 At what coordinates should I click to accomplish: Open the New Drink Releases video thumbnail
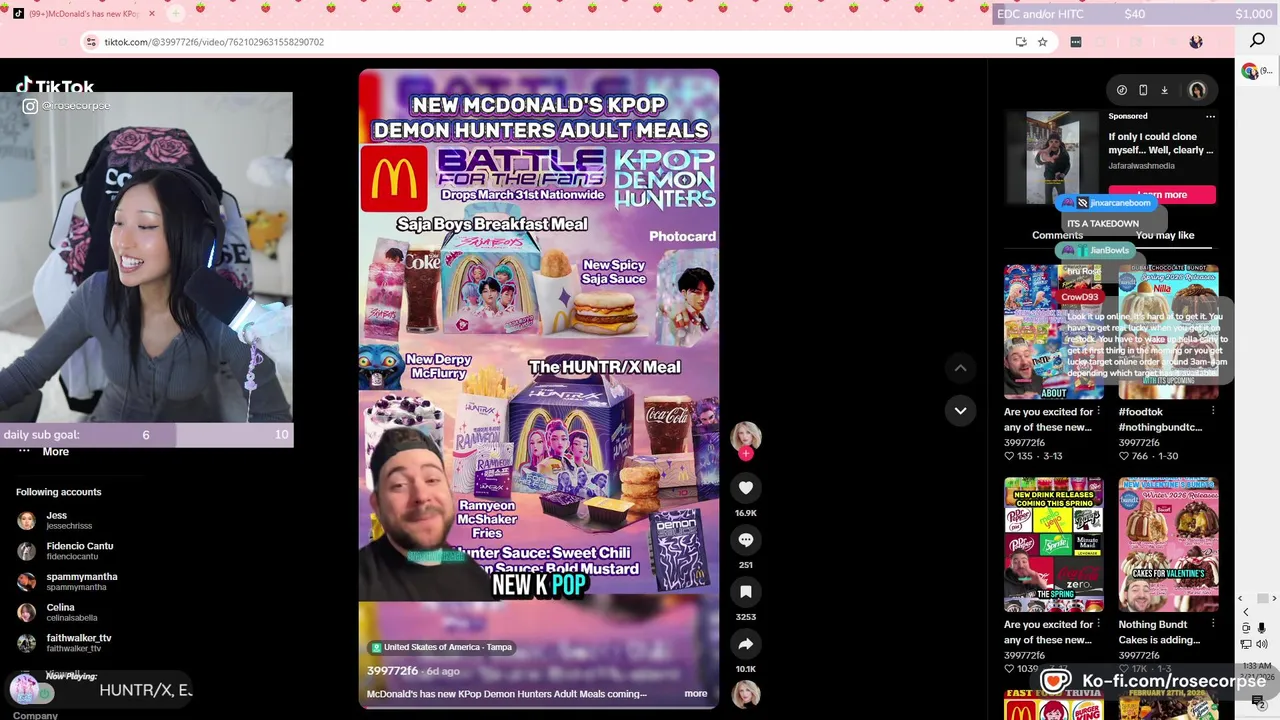(1054, 545)
